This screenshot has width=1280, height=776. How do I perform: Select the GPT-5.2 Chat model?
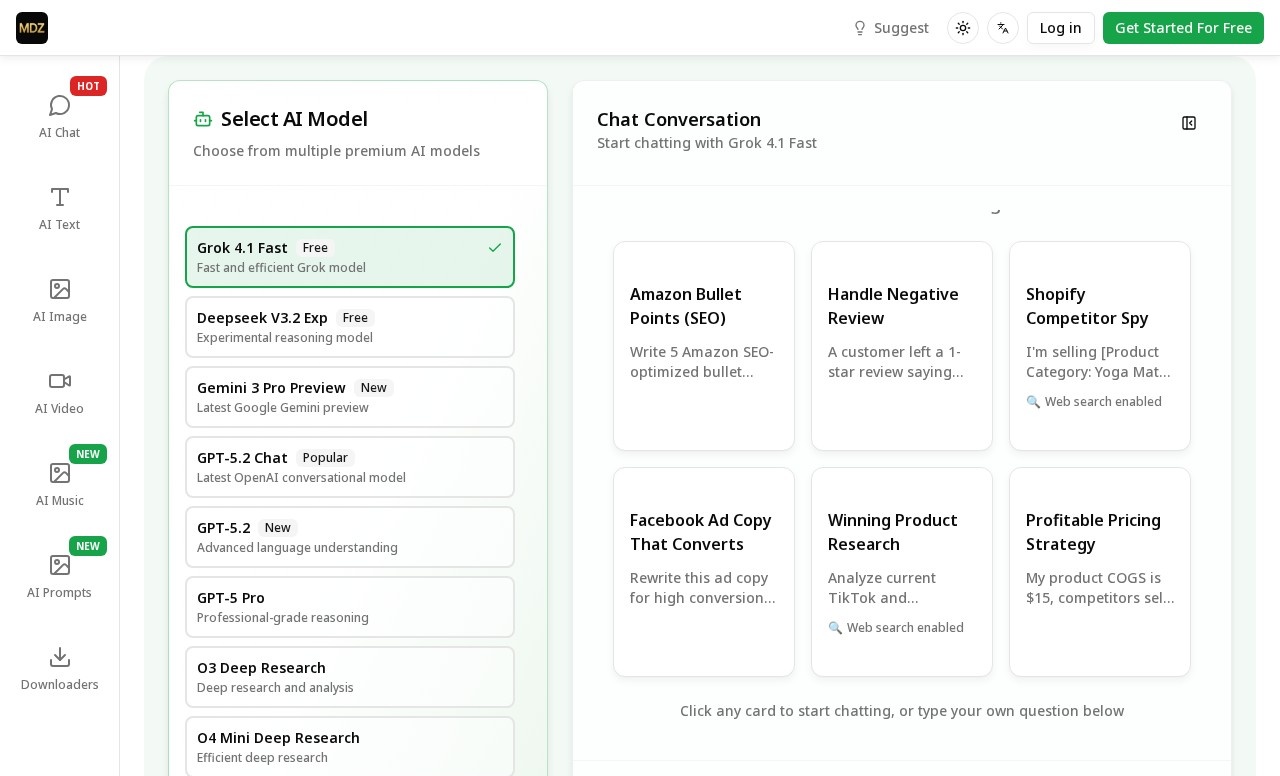click(350, 467)
